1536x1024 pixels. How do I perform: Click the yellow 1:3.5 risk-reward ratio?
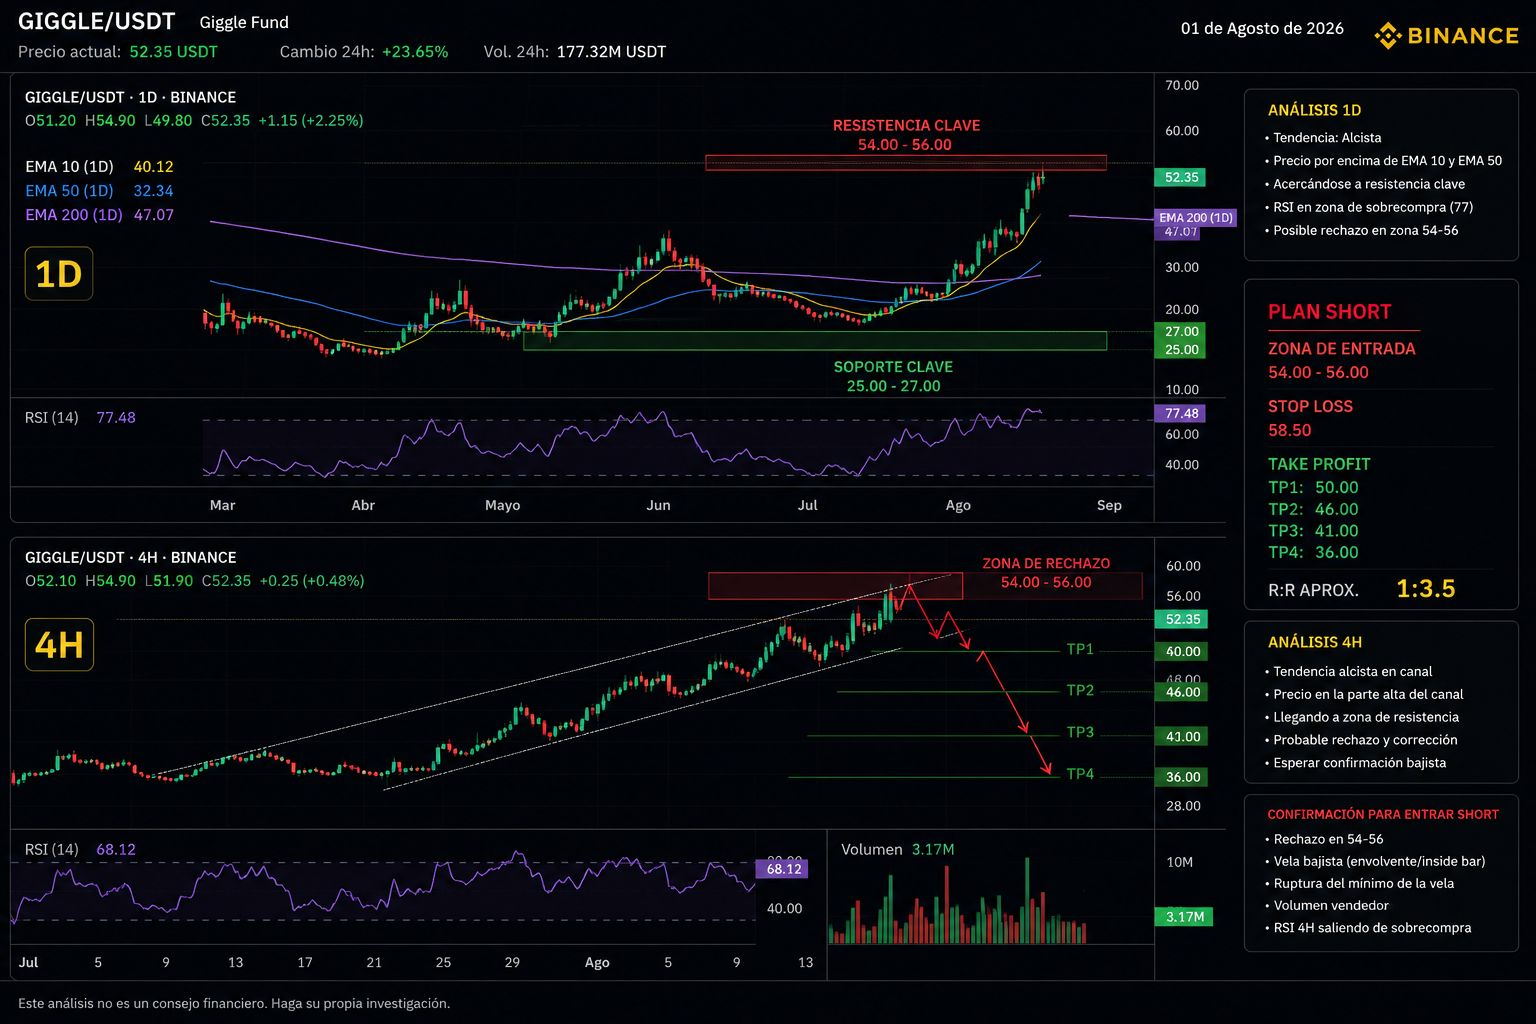1426,589
